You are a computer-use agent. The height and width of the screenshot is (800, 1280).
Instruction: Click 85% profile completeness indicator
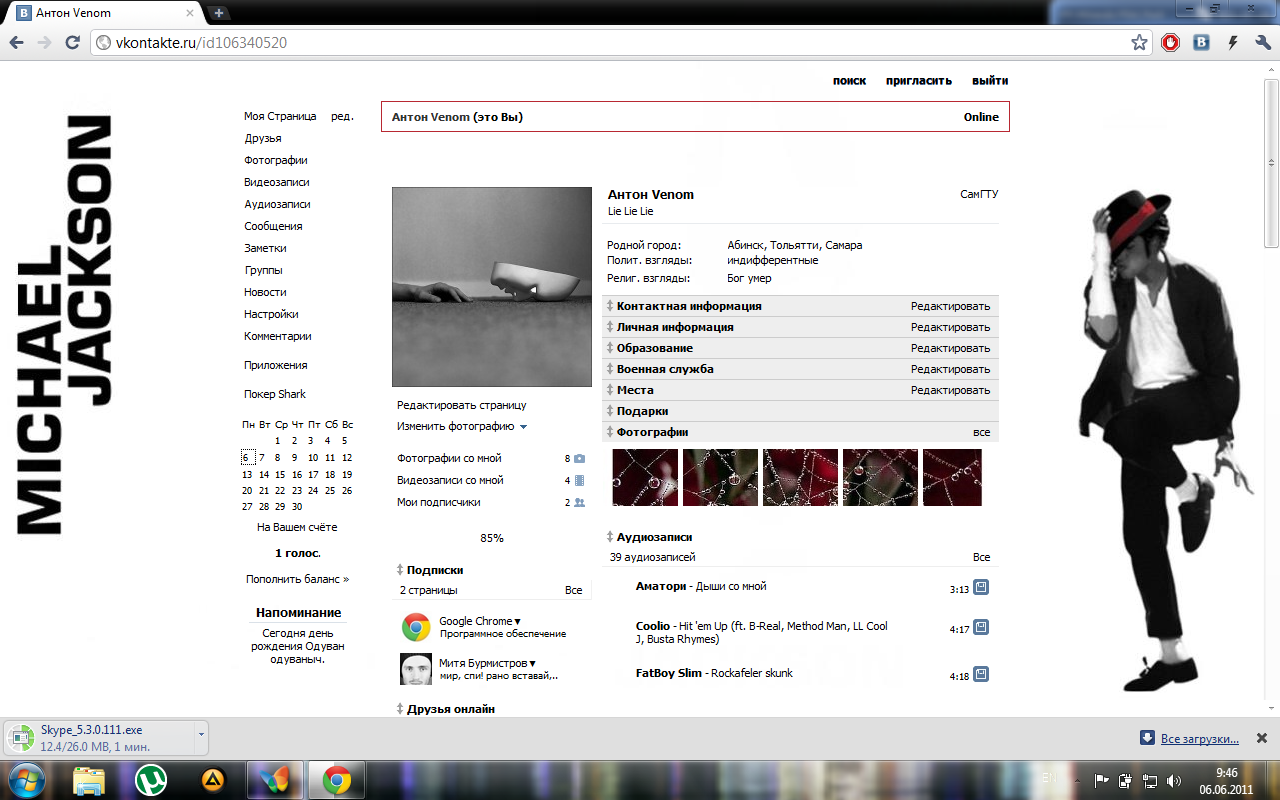click(x=492, y=538)
